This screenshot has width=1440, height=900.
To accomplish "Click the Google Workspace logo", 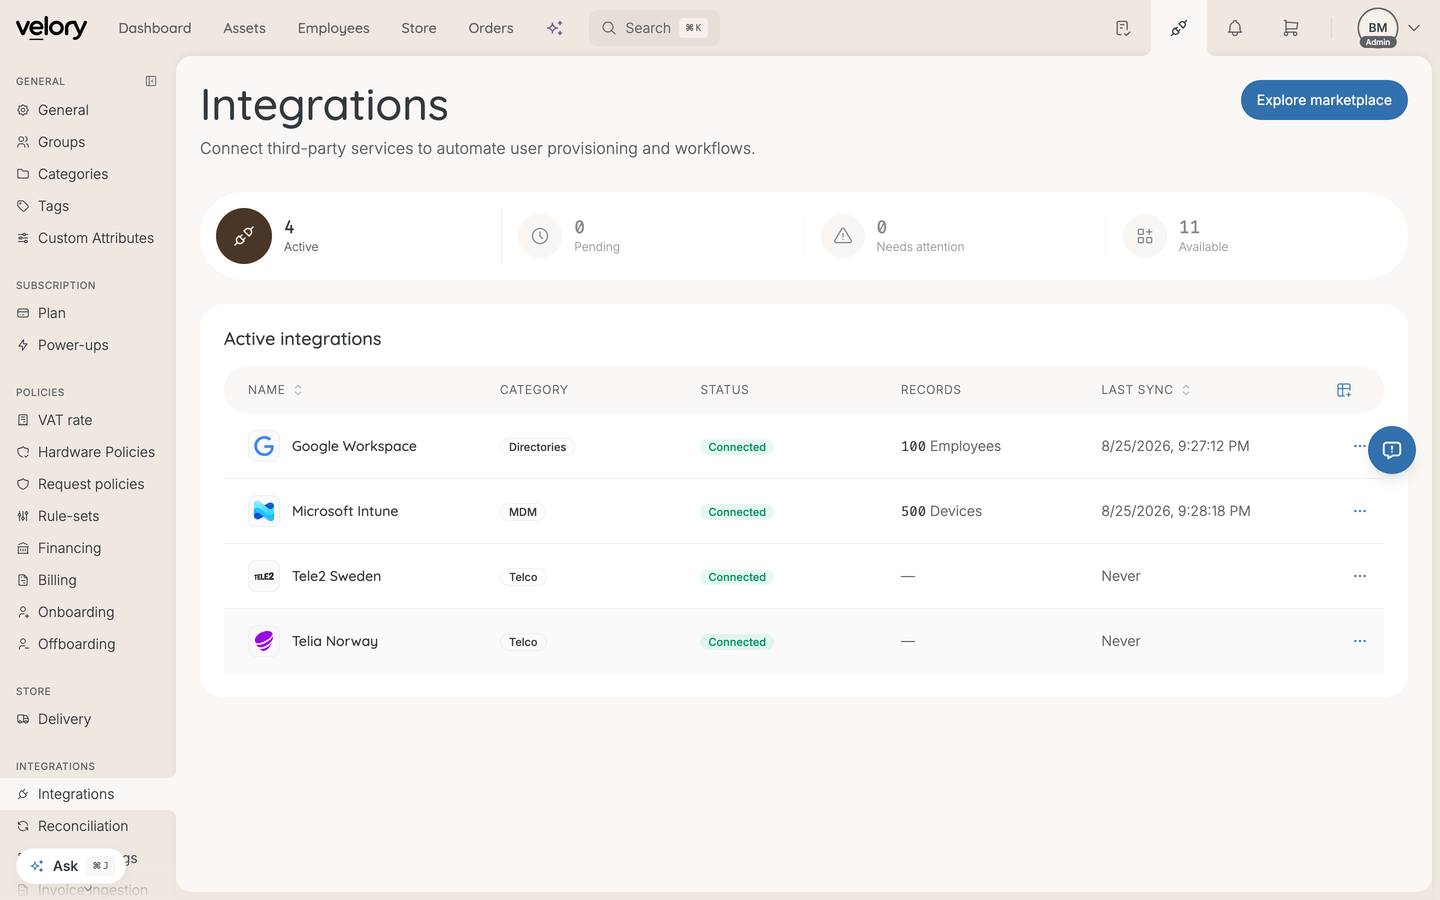I will point(264,446).
